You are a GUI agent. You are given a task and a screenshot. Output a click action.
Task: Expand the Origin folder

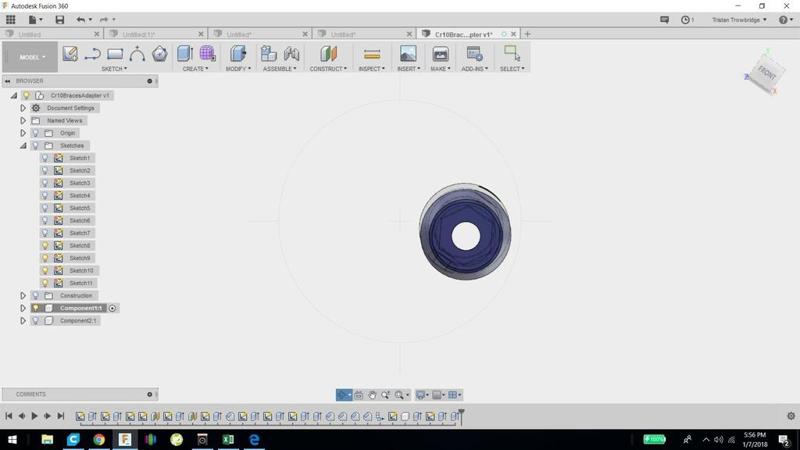coord(23,133)
